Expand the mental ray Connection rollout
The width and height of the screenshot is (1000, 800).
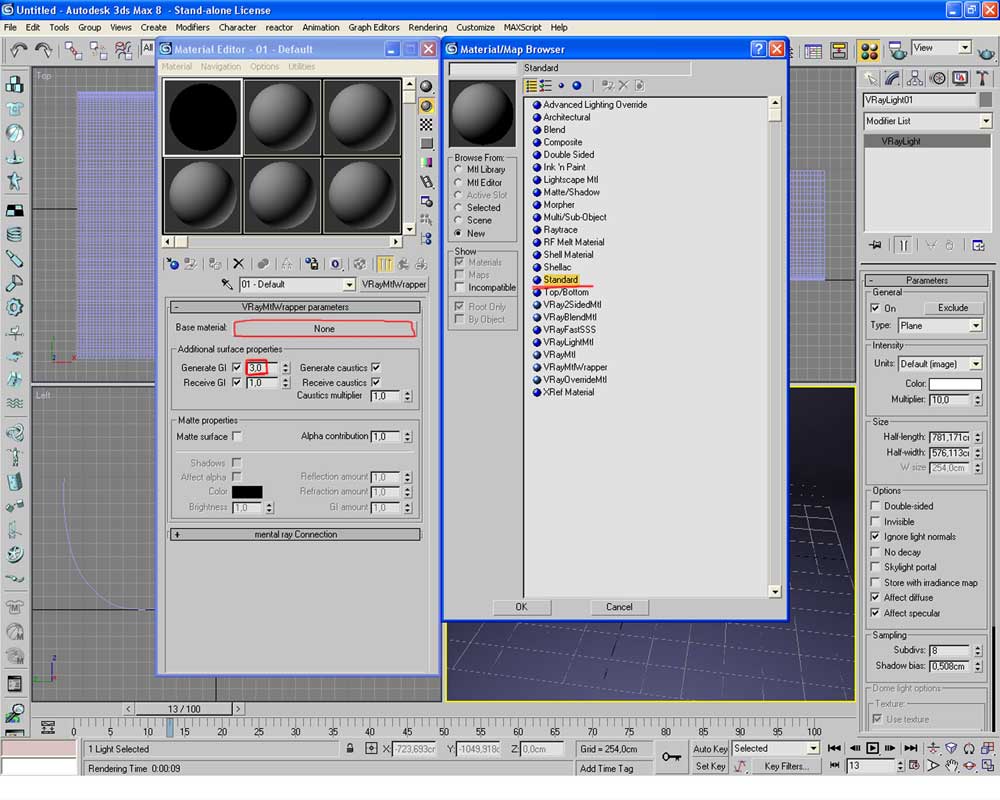pyautogui.click(x=295, y=535)
